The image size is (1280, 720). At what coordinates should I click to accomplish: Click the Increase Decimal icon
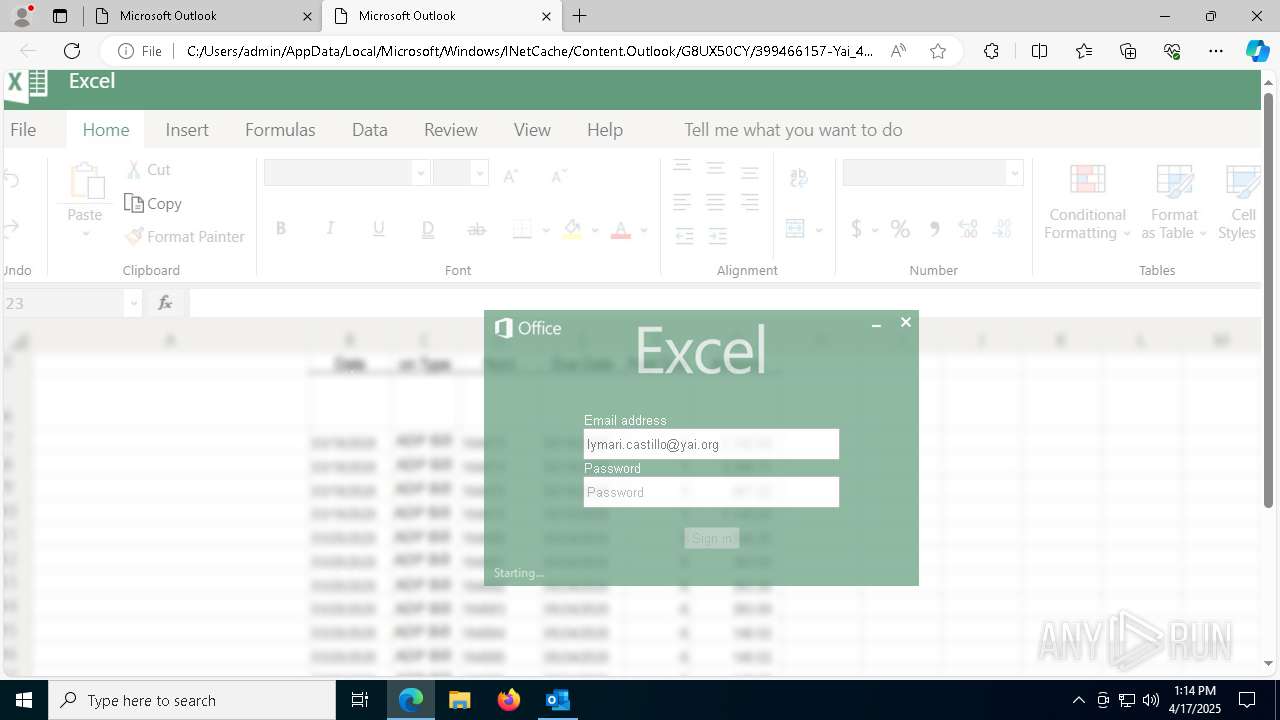[x=967, y=229]
